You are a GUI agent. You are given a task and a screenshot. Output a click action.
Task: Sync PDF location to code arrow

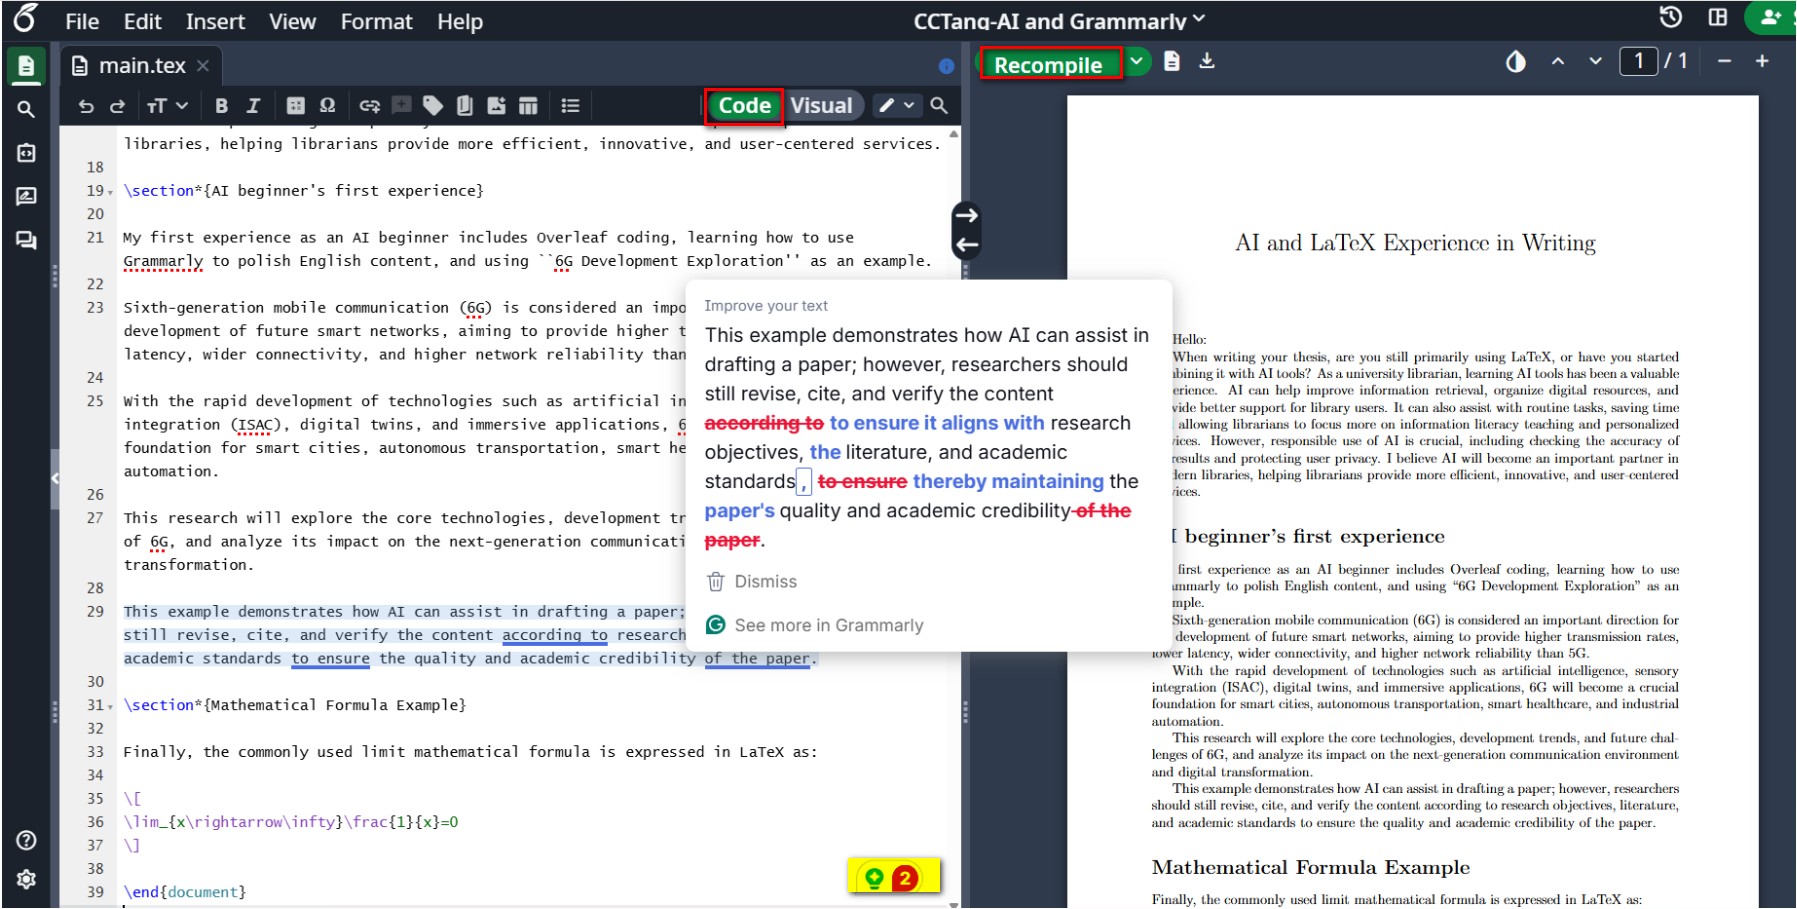pos(965,245)
